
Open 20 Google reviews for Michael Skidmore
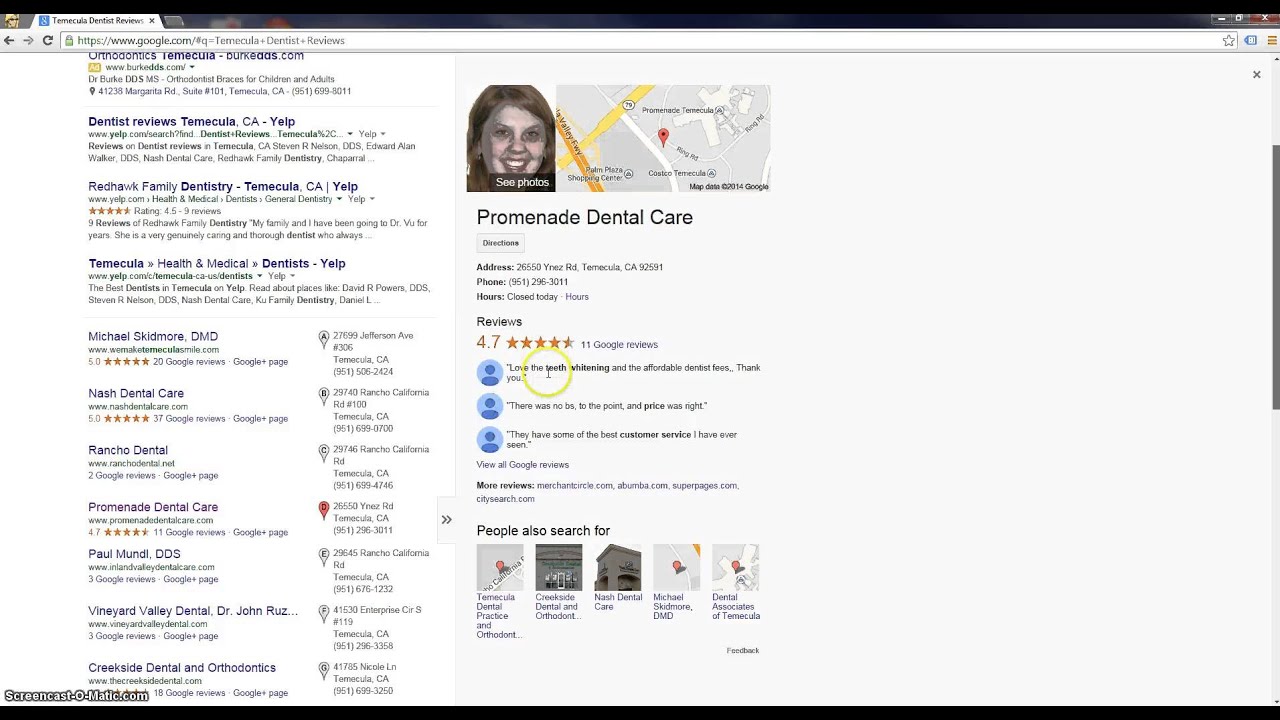pos(189,362)
